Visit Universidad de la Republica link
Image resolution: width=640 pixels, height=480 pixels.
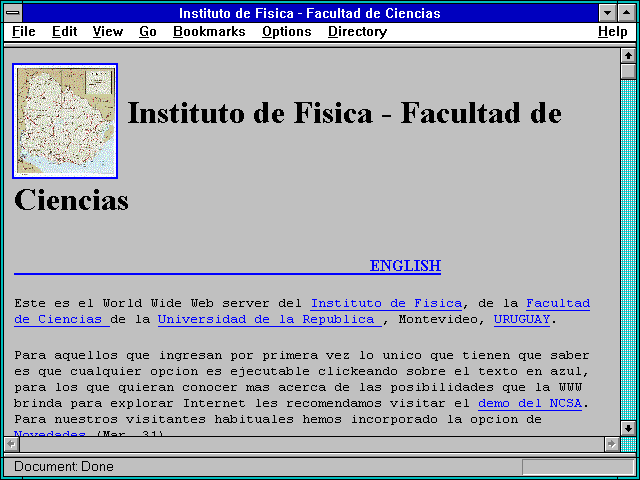pos(269,320)
